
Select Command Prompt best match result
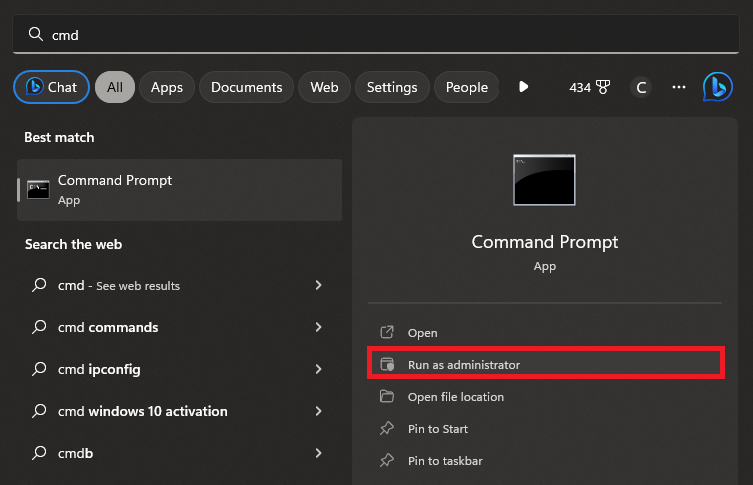point(180,189)
